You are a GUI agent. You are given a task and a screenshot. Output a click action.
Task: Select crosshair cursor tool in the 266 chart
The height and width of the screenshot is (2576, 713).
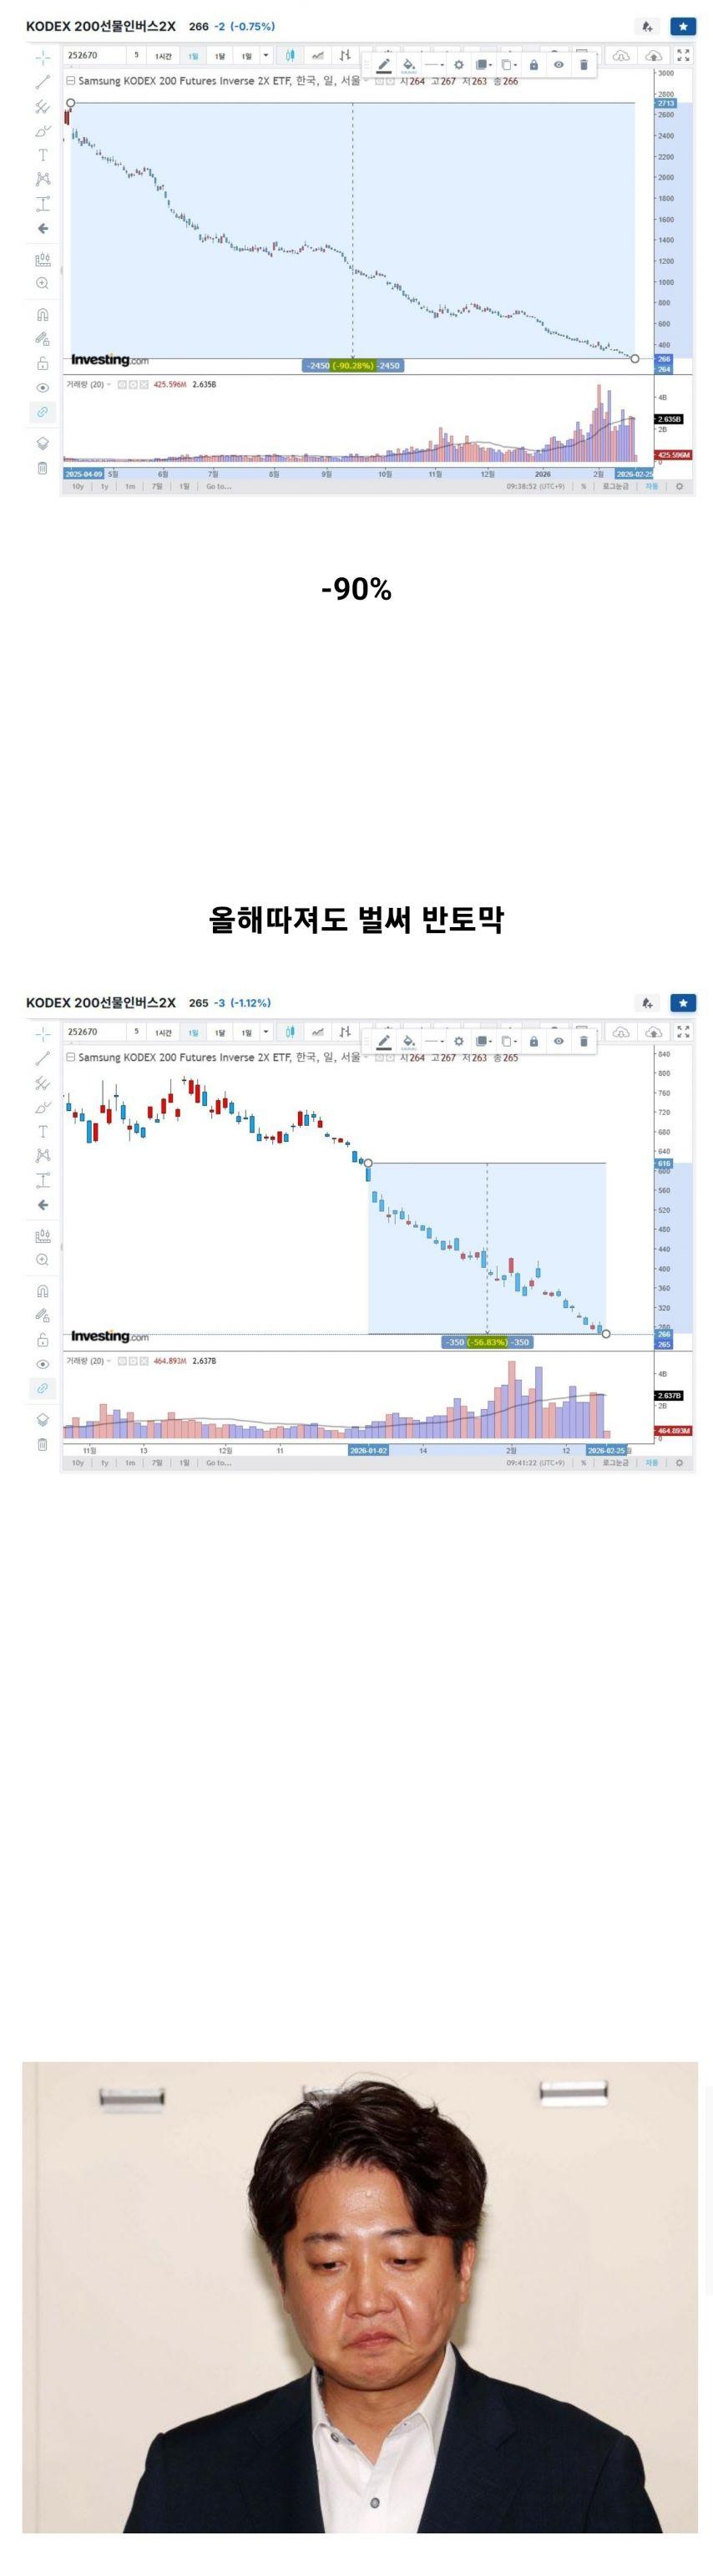pos(42,58)
